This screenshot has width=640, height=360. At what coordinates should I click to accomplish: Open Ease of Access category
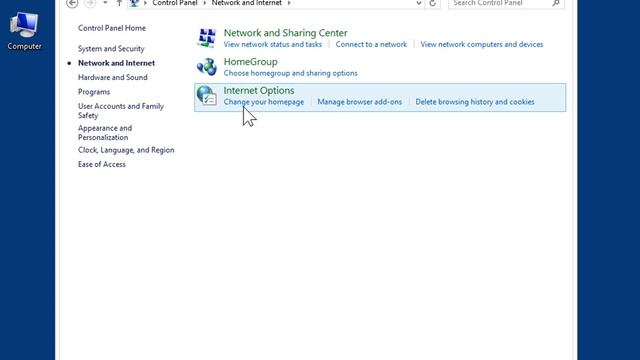click(102, 164)
